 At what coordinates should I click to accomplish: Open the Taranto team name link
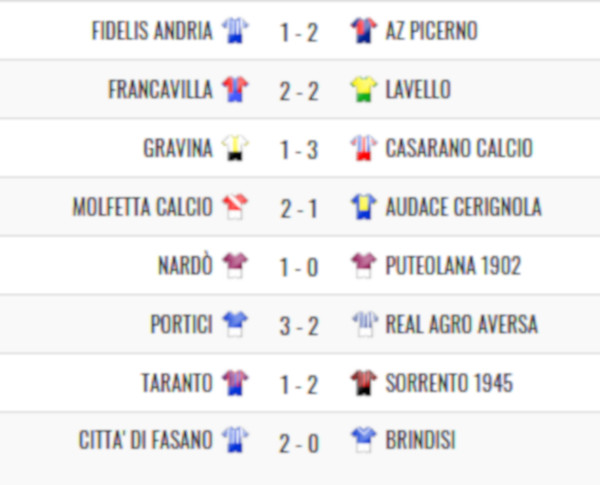tap(177, 382)
